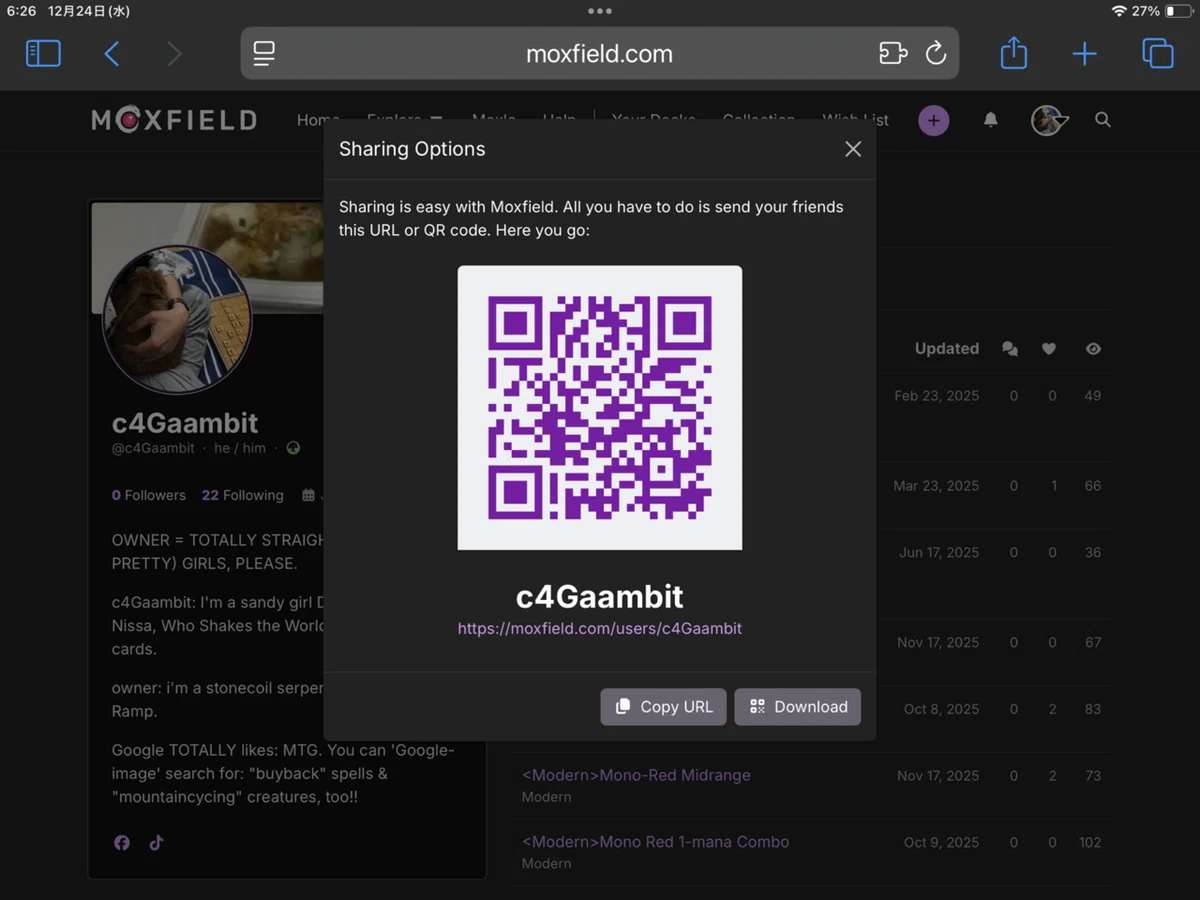1200x900 pixels.
Task: Open the <Modern>Mono-Red Midrange deck
Action: (636, 775)
